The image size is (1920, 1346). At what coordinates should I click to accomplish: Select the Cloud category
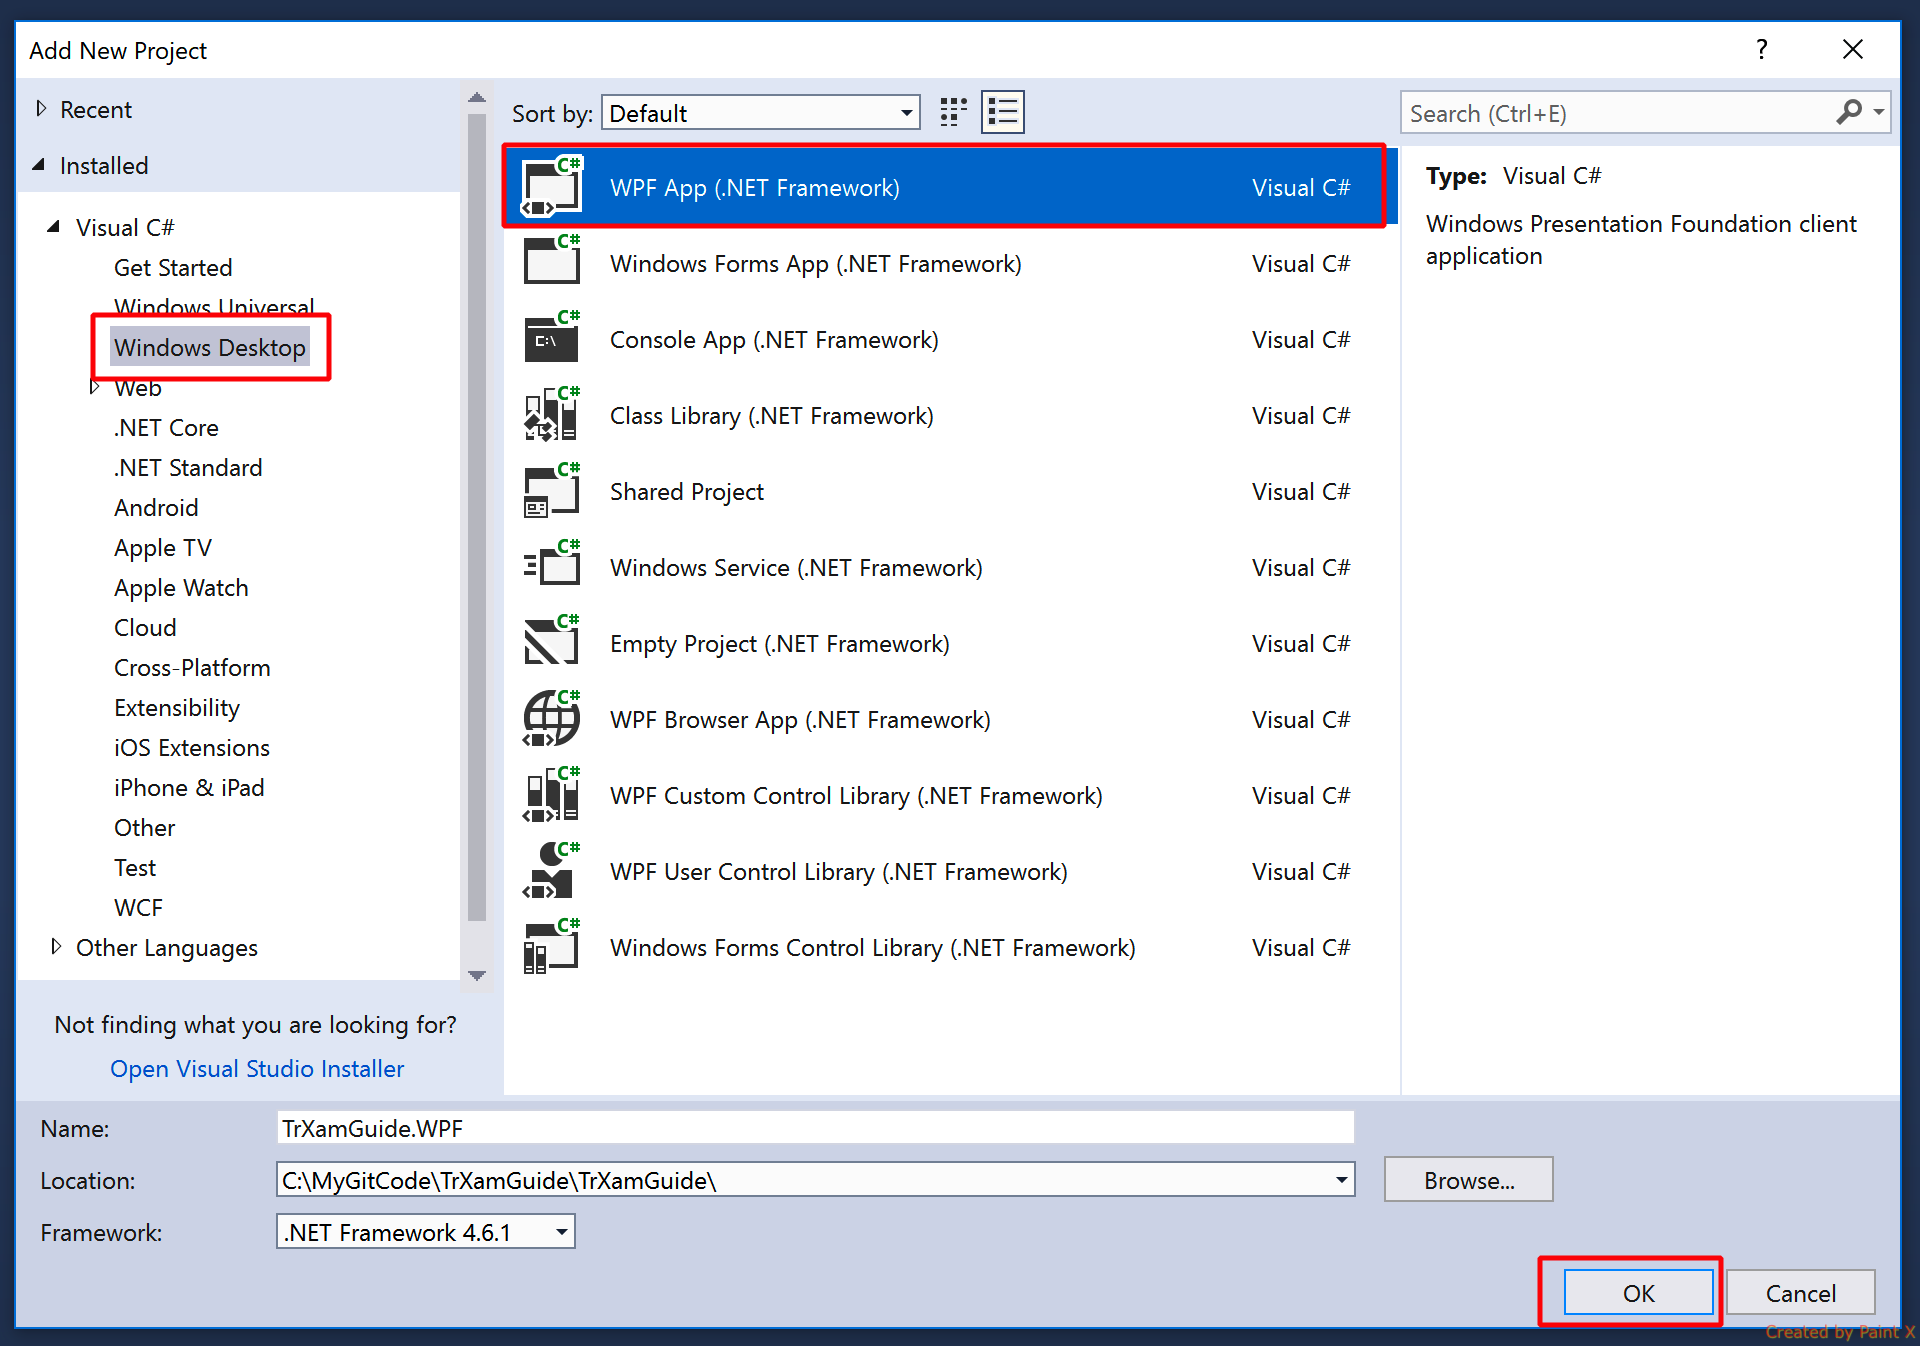pos(145,627)
